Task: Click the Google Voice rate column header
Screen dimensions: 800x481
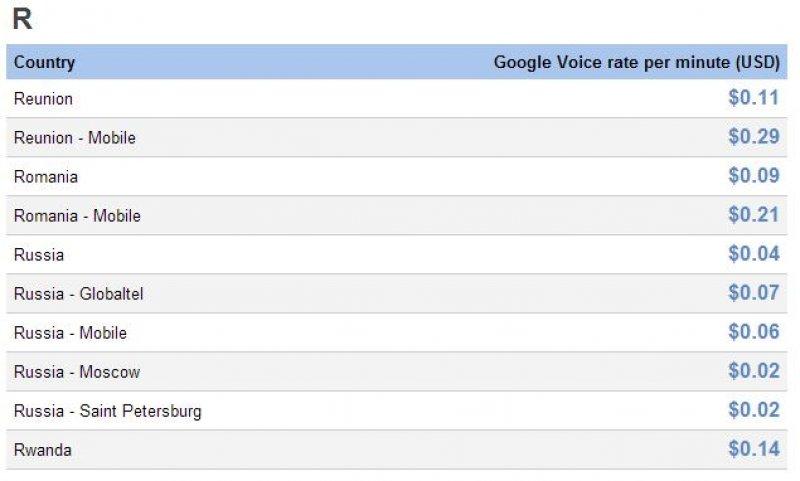Action: point(636,62)
